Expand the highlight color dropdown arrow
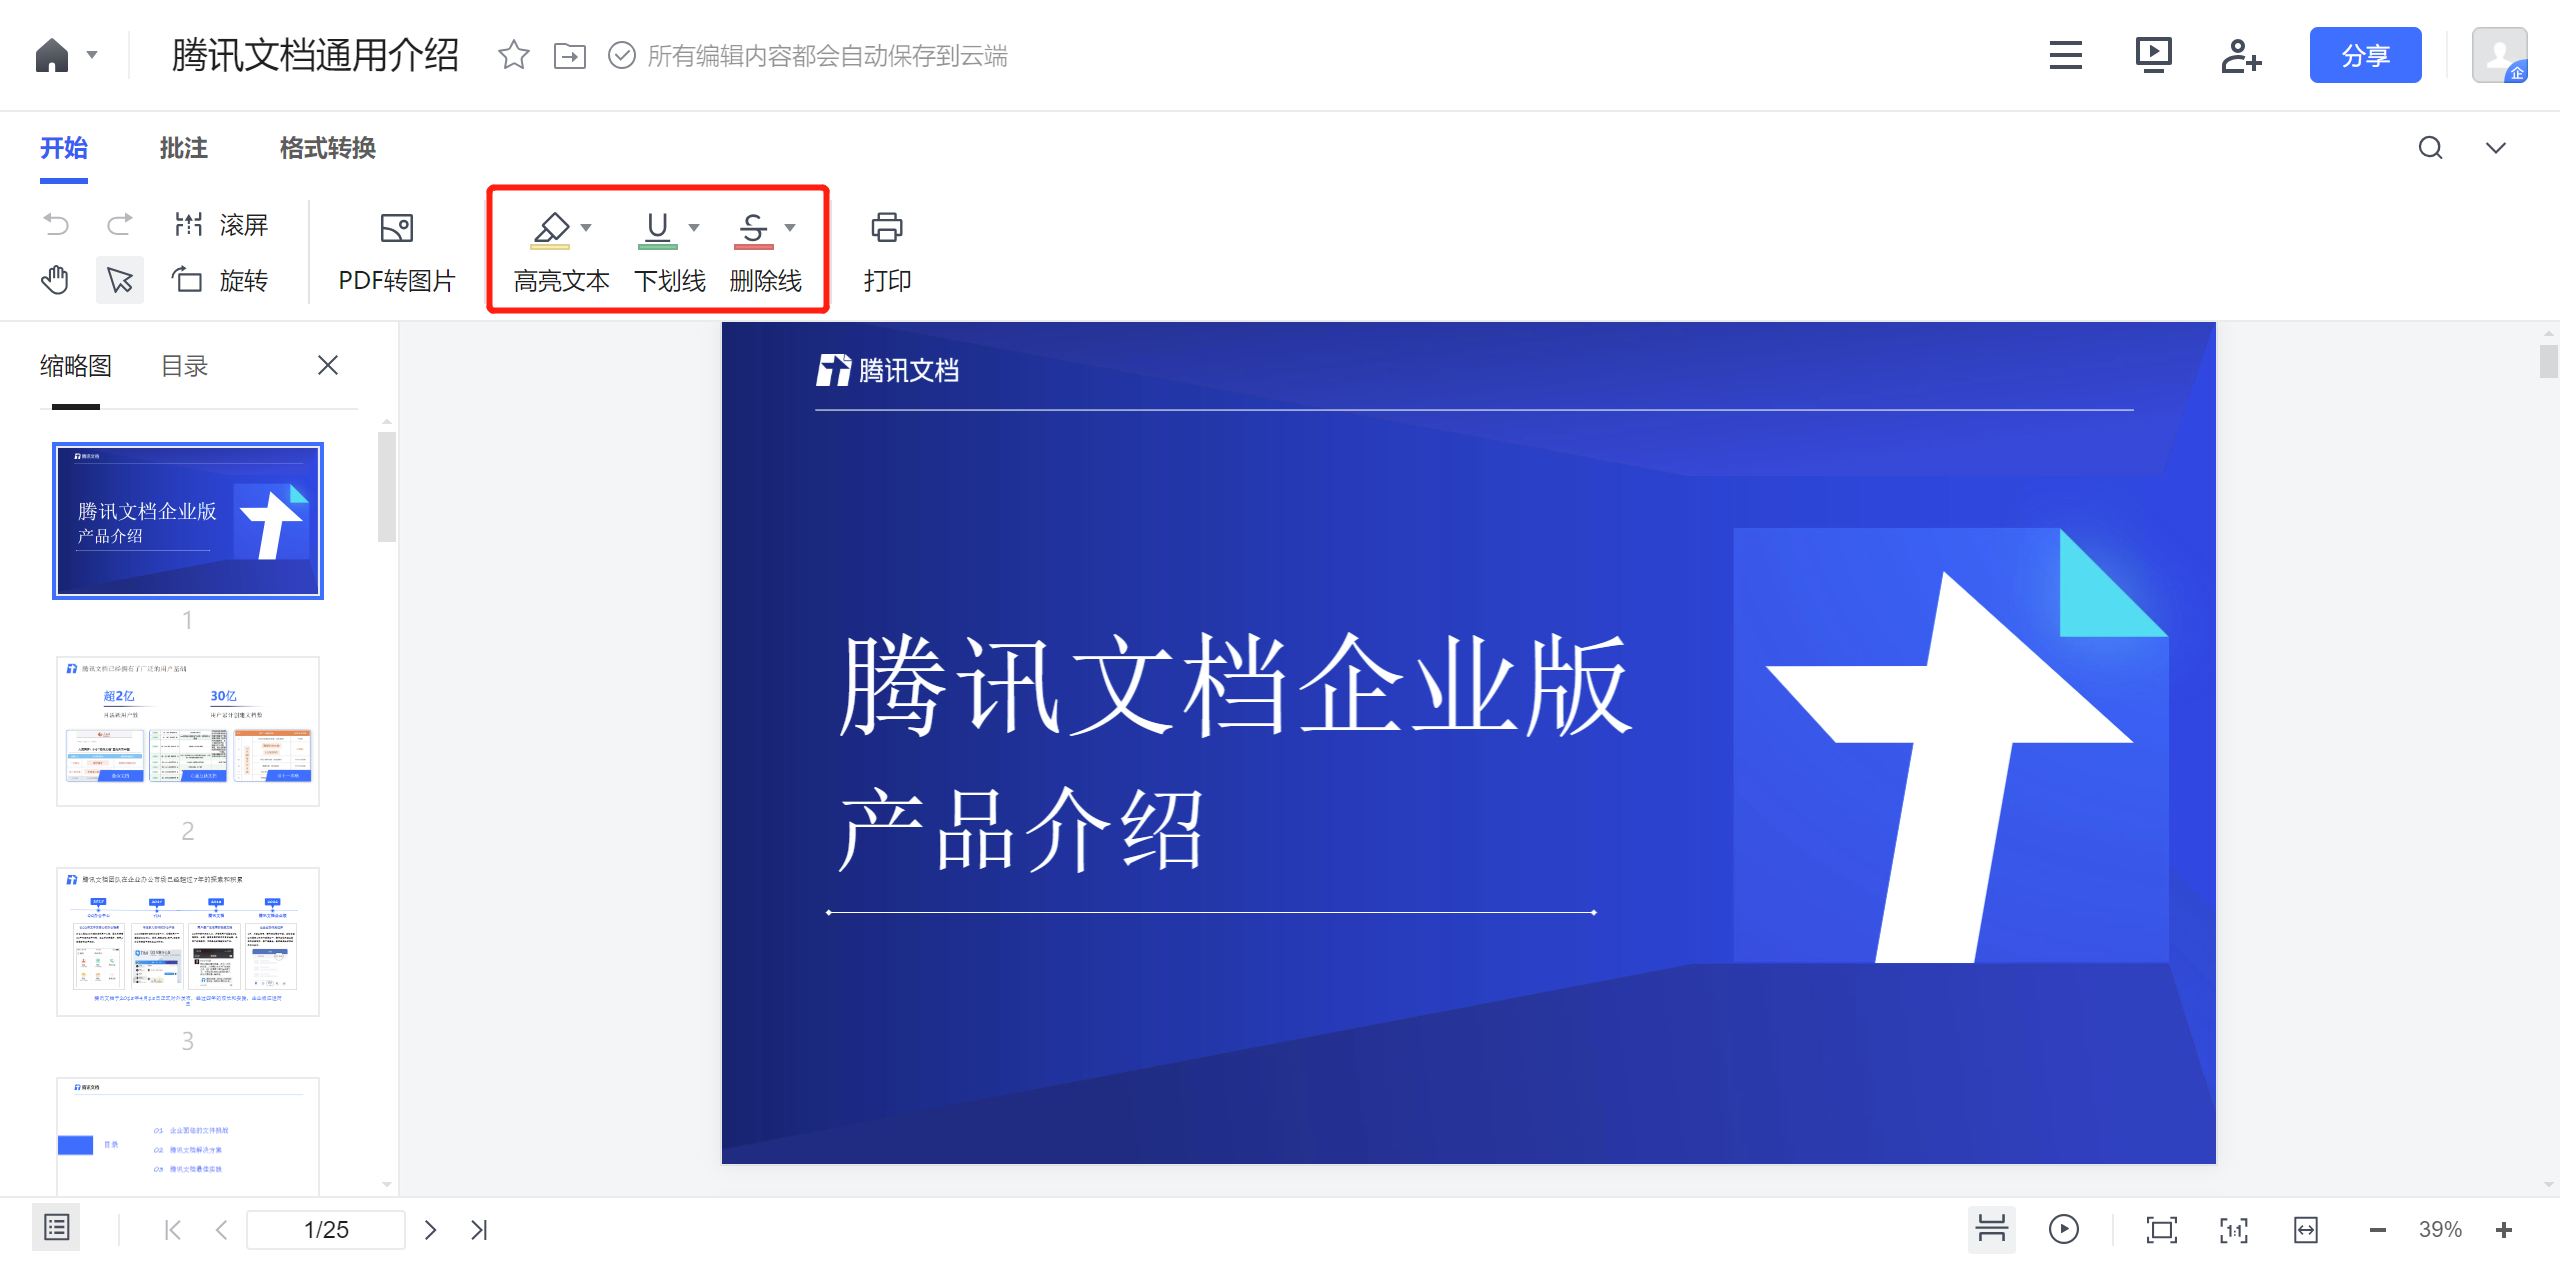Image resolution: width=2560 pixels, height=1262 pixels. coord(587,228)
